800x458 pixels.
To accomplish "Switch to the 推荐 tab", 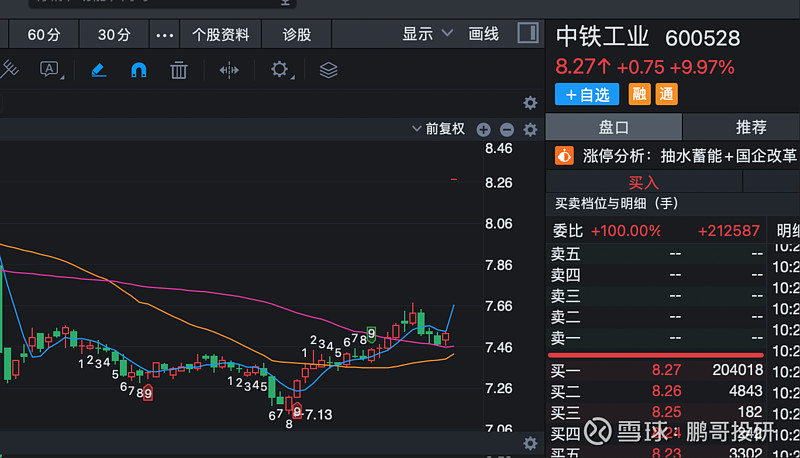I will (x=751, y=127).
